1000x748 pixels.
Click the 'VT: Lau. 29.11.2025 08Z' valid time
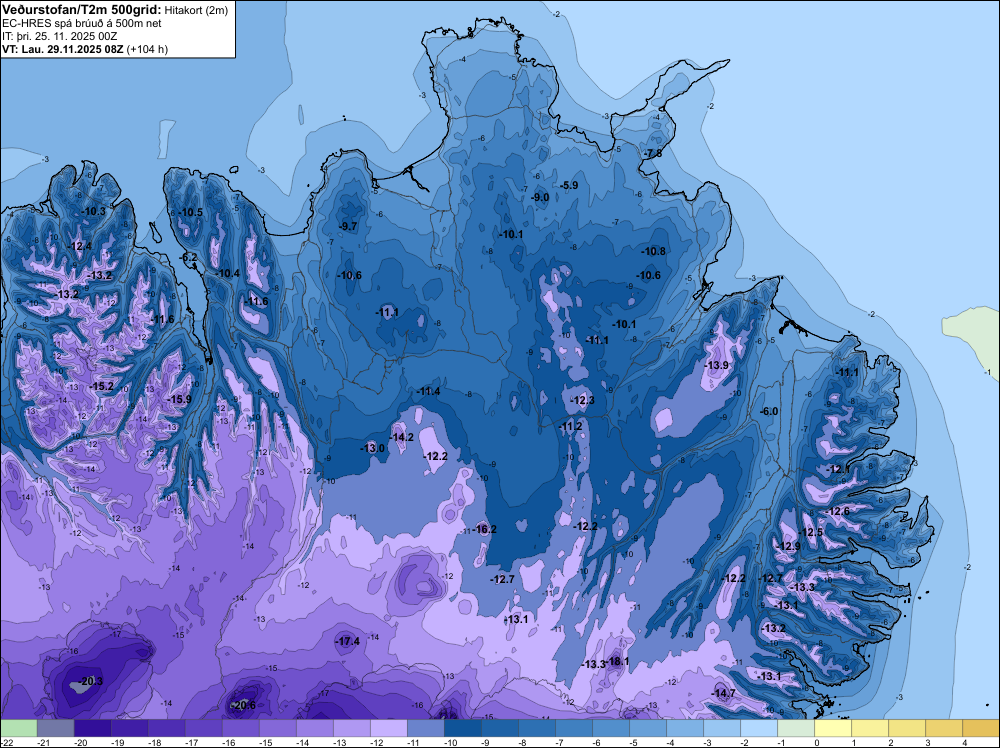point(62,49)
